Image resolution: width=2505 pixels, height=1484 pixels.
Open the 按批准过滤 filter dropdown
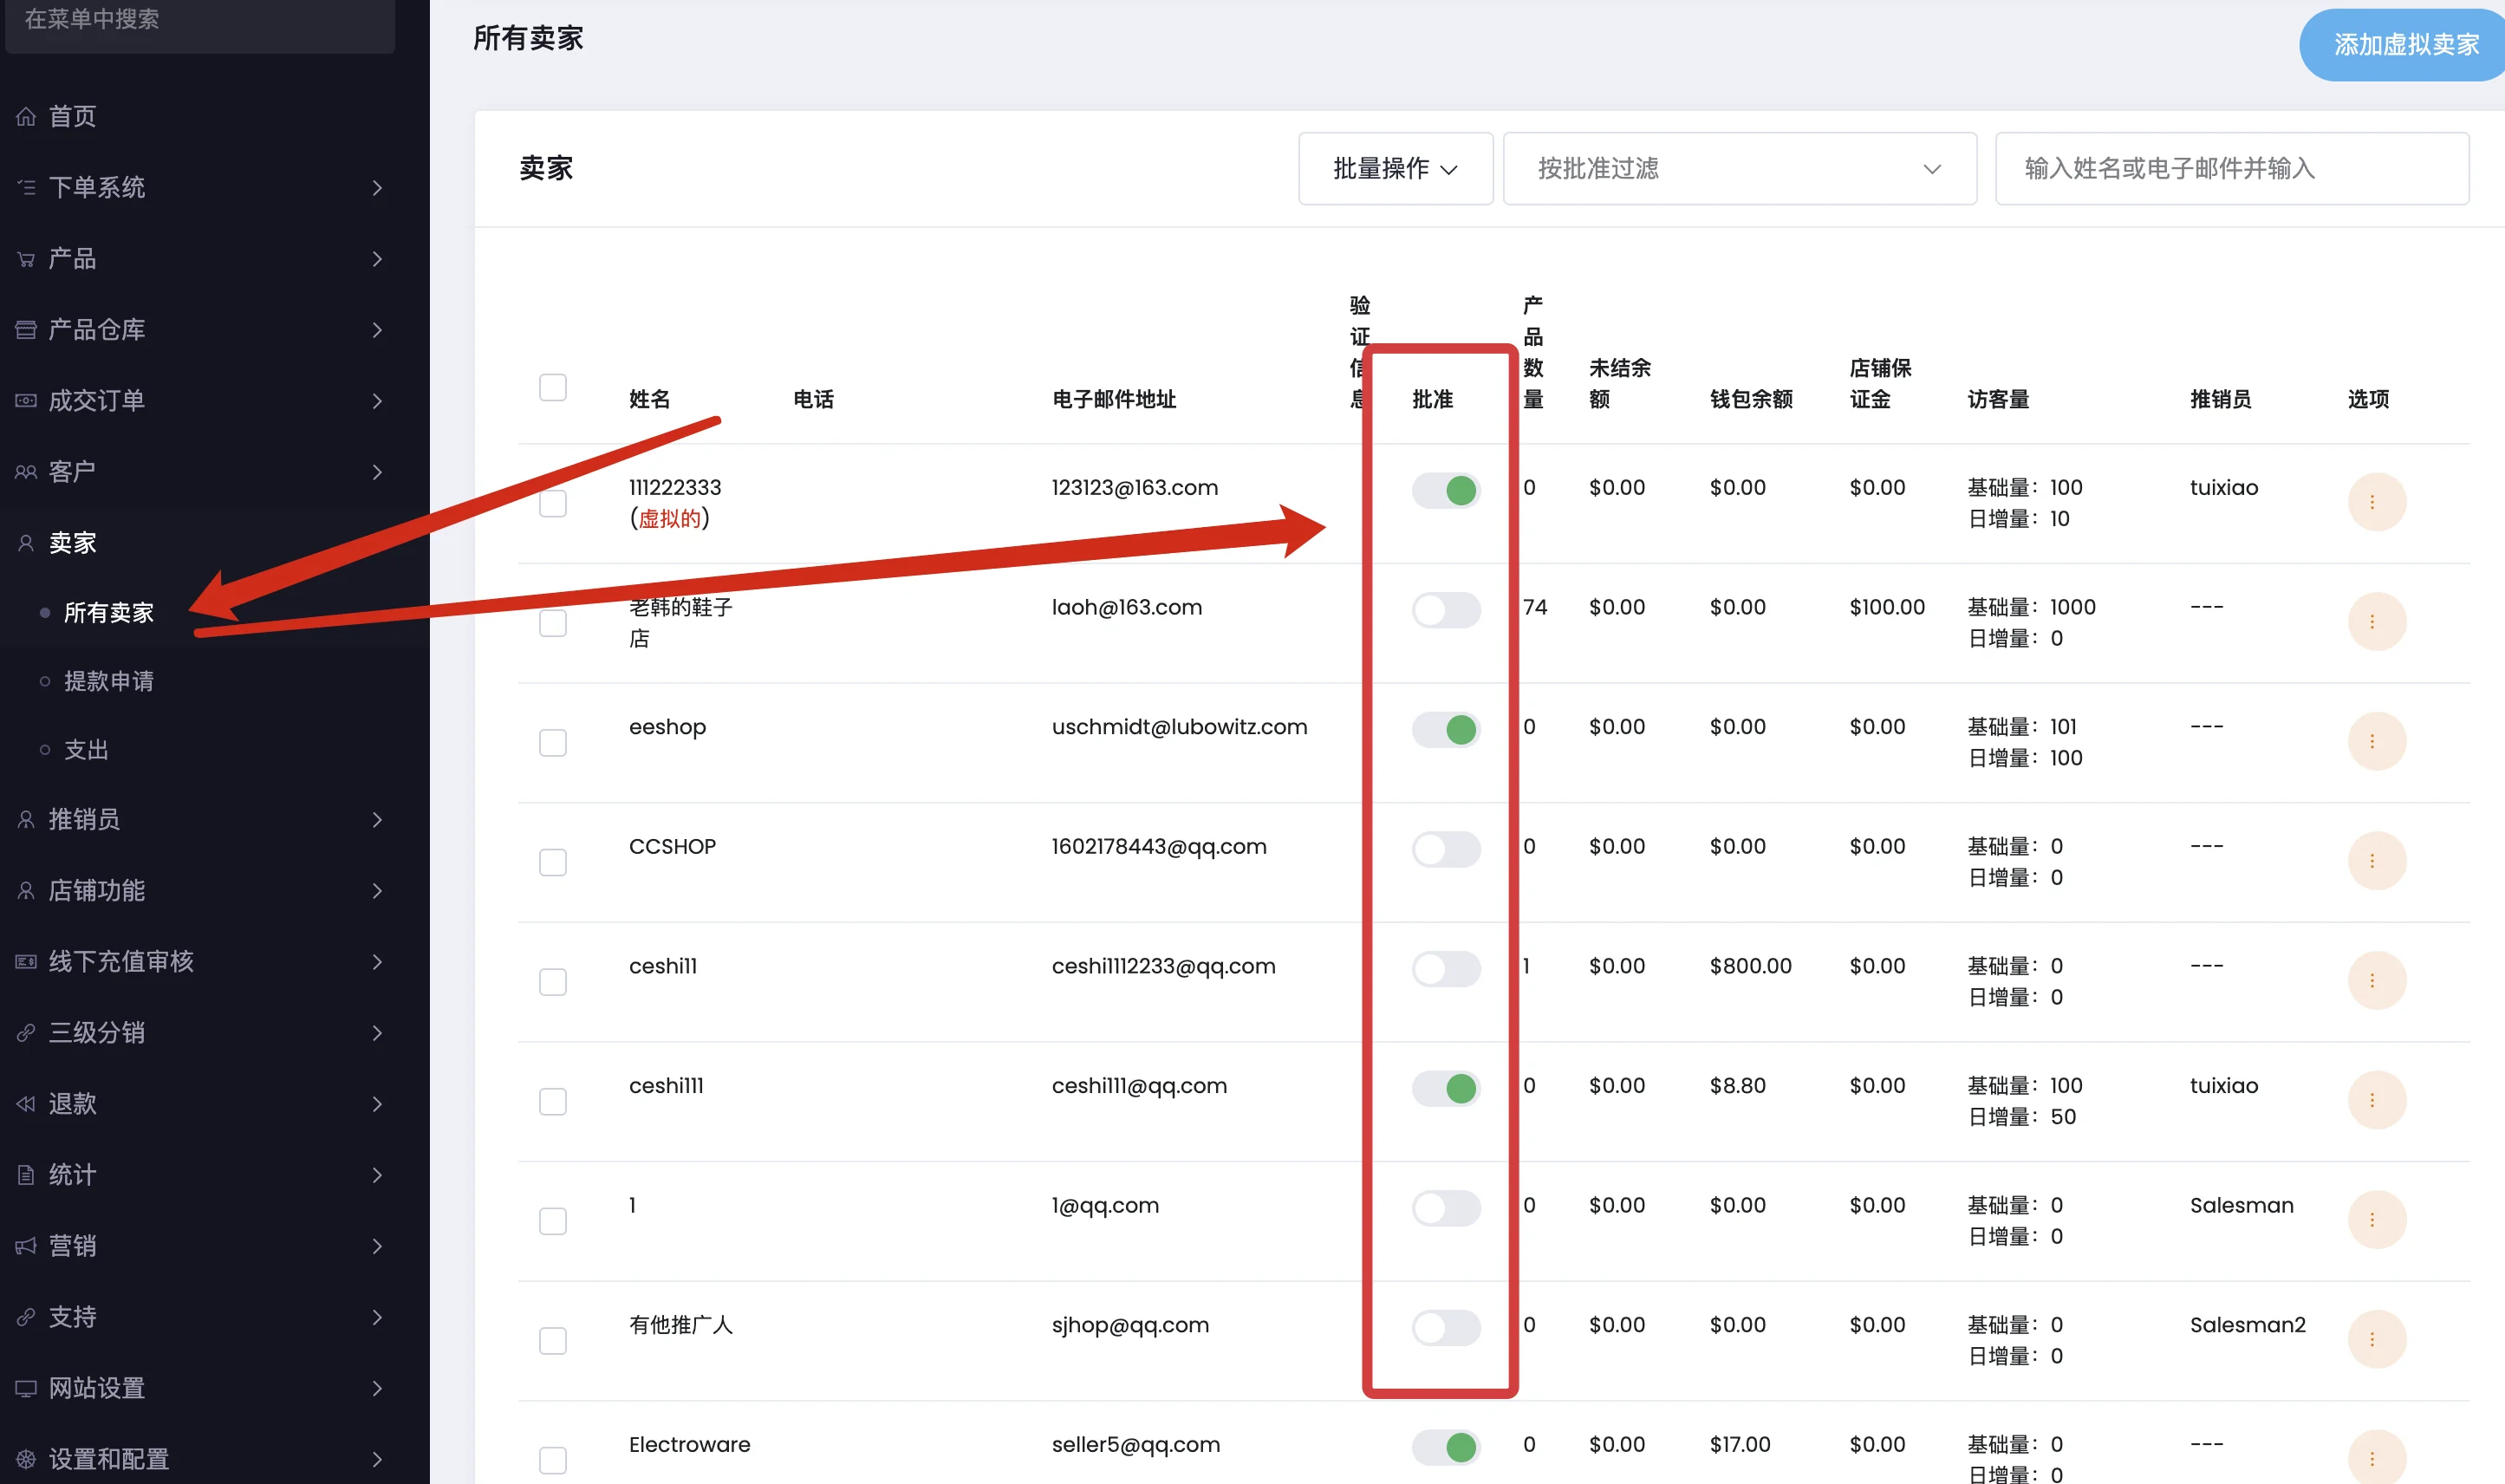coord(1739,169)
